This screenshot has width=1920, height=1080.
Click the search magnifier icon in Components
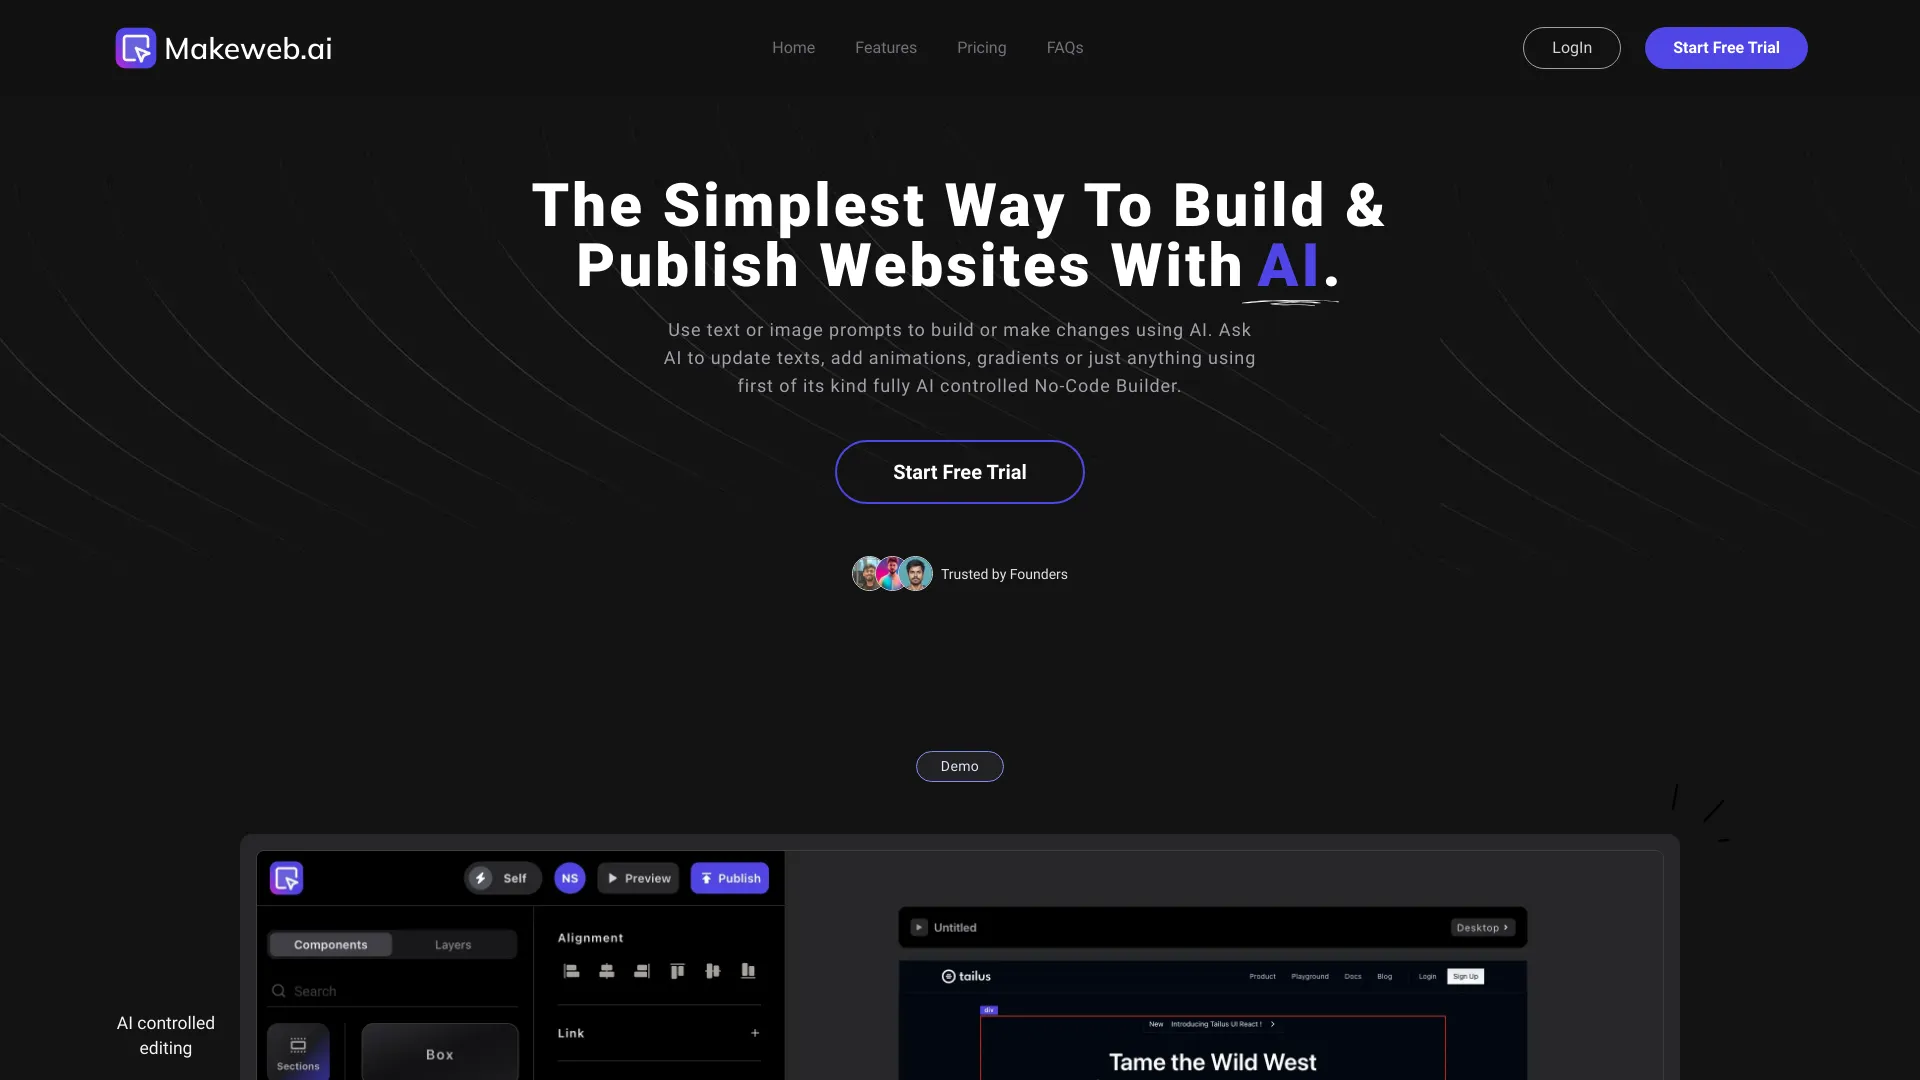278,990
